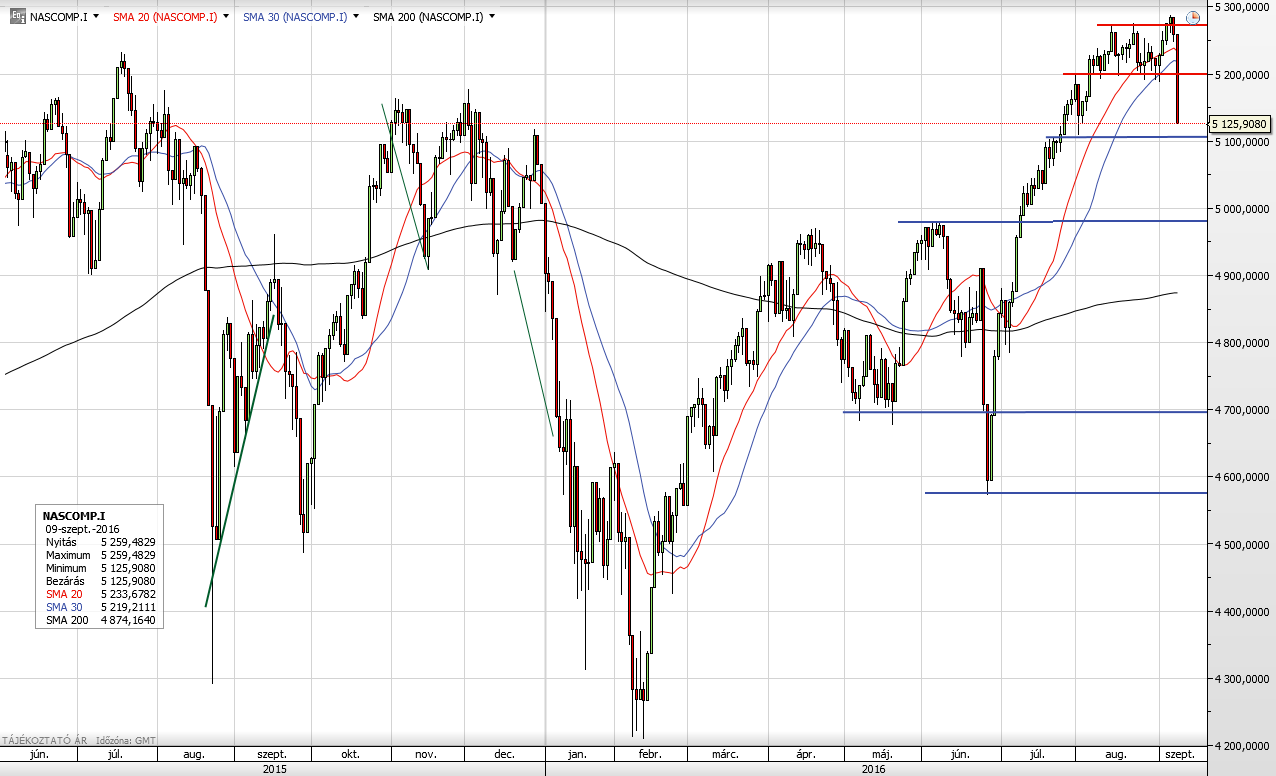Click the current price label 5 125,9080 on axis
This screenshot has width=1276, height=776.
coord(1240,124)
